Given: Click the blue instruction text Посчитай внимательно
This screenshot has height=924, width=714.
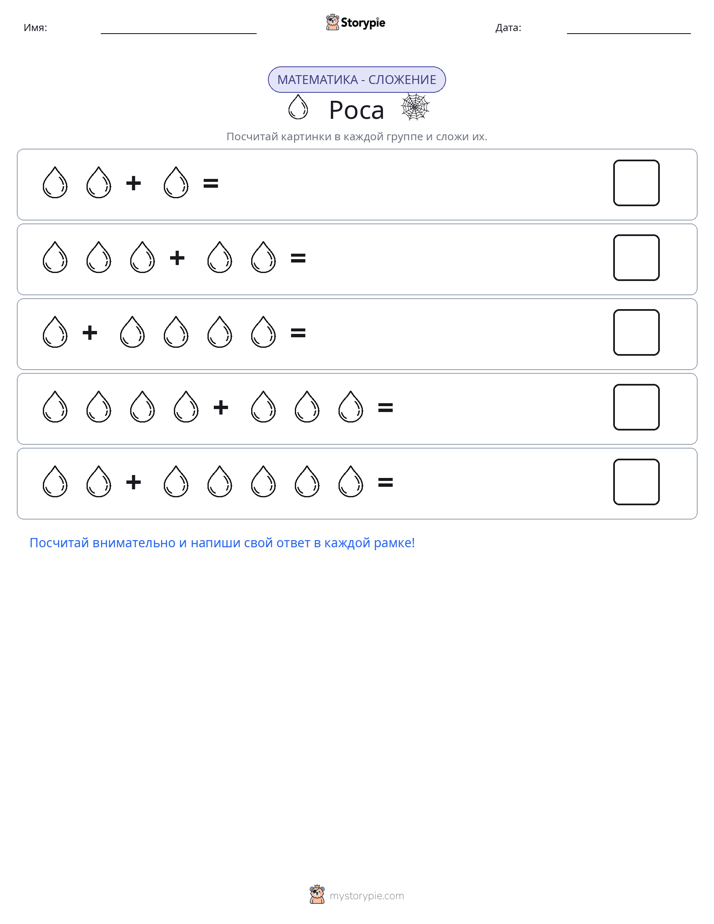Looking at the screenshot, I should [222, 543].
